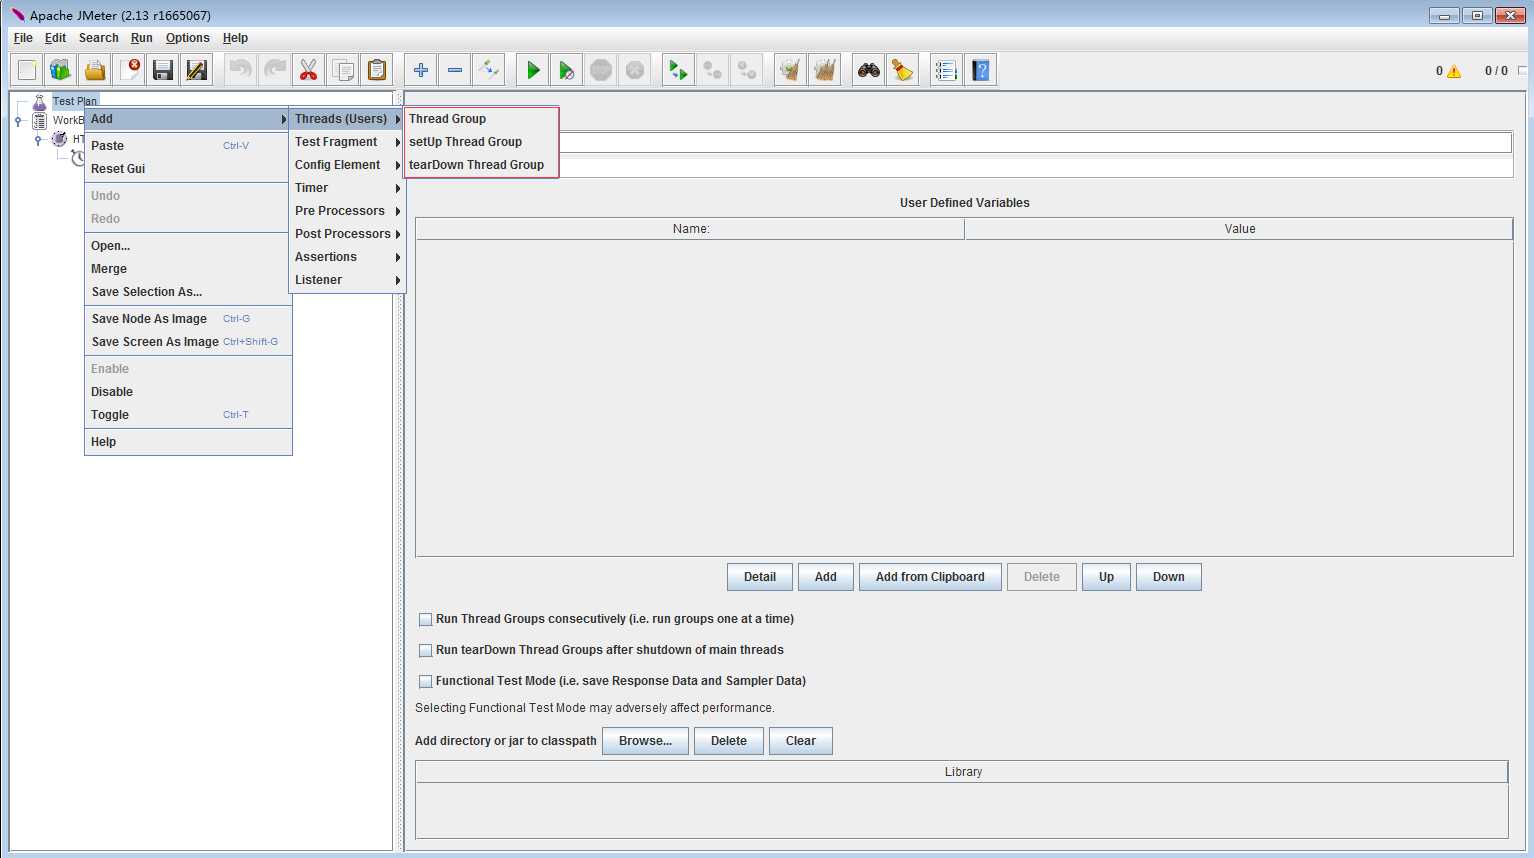This screenshot has width=1534, height=858.
Task: Click the Clear classpath button
Action: pos(801,741)
